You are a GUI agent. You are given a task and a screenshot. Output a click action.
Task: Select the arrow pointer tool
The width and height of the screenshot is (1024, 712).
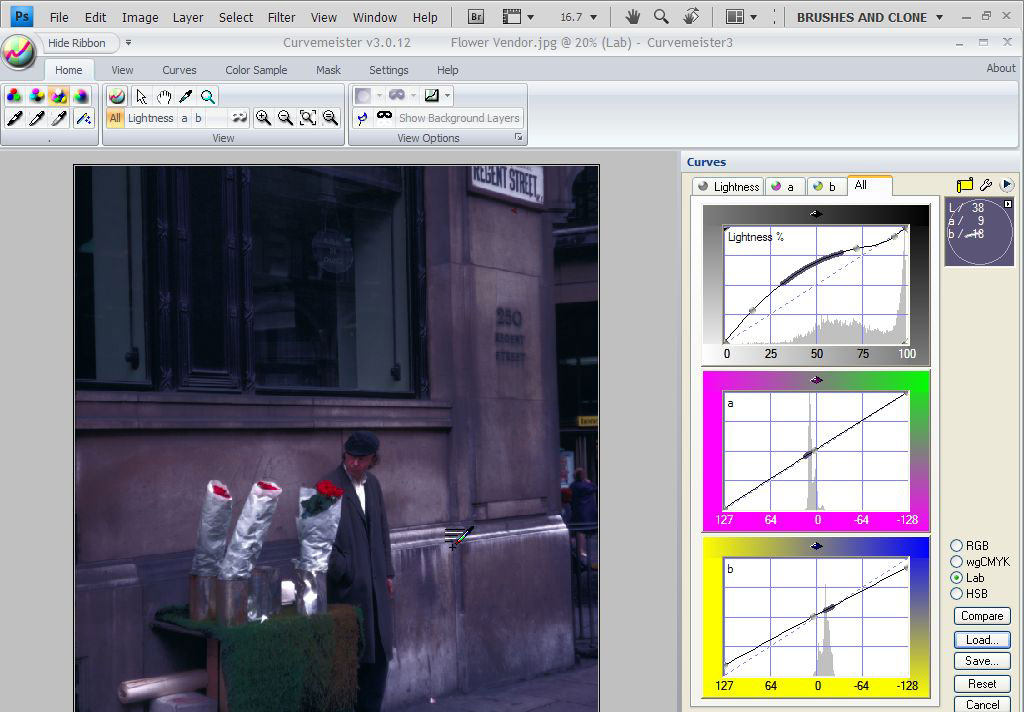141,97
